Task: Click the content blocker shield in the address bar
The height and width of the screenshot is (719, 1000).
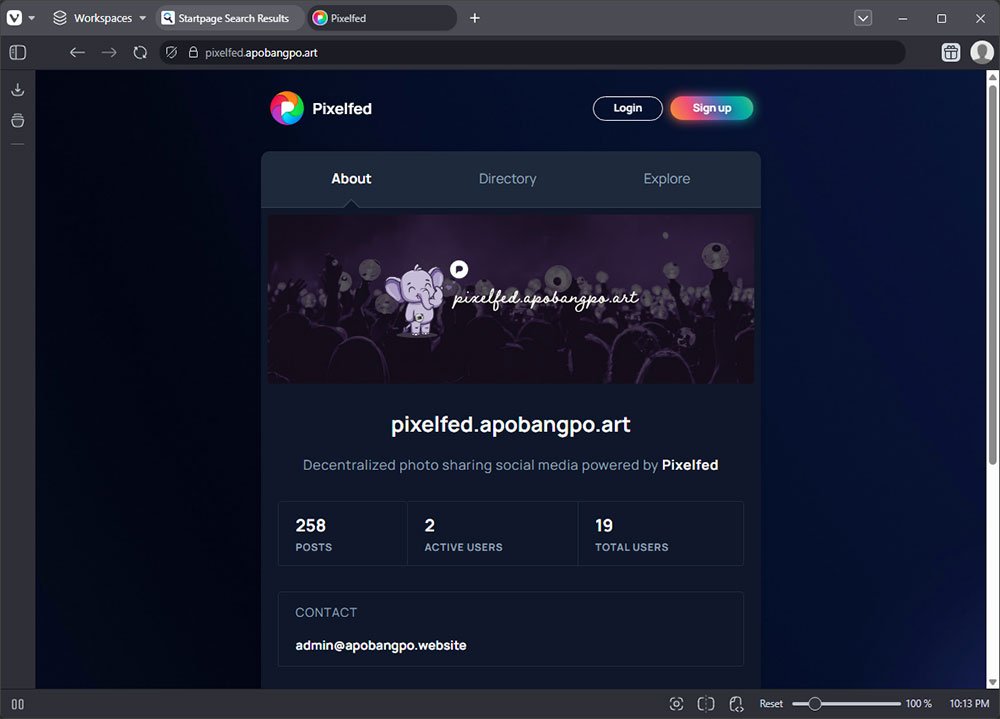Action: tap(170, 52)
